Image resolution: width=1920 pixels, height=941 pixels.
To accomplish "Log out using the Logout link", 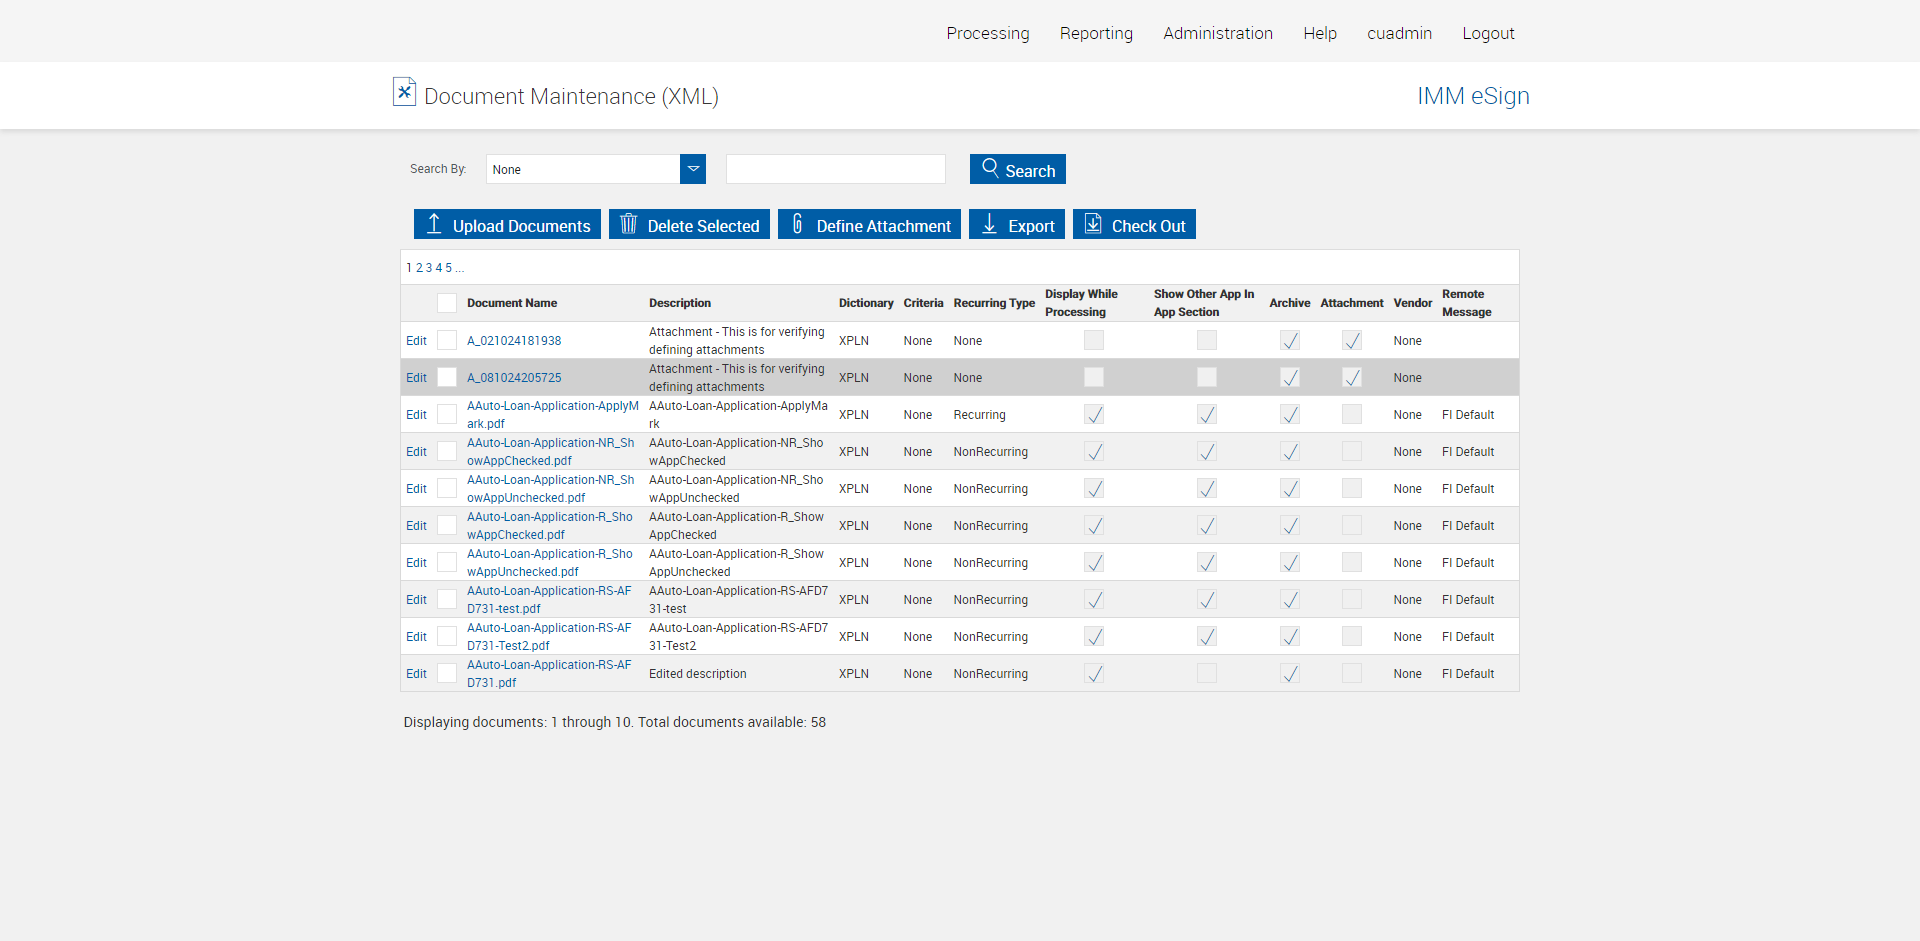I will [x=1488, y=33].
